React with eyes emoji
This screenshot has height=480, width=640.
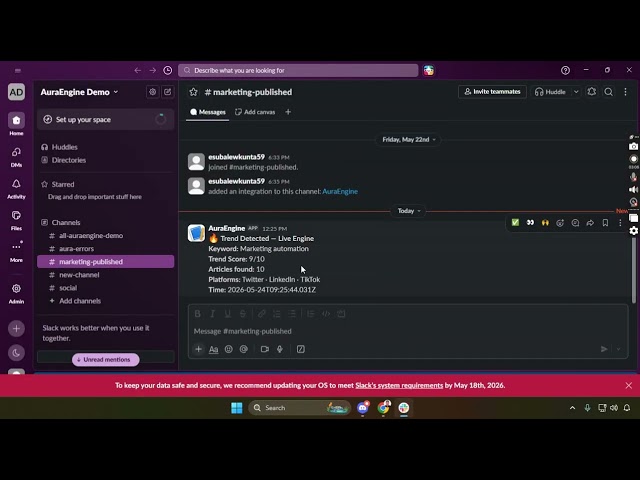530,223
